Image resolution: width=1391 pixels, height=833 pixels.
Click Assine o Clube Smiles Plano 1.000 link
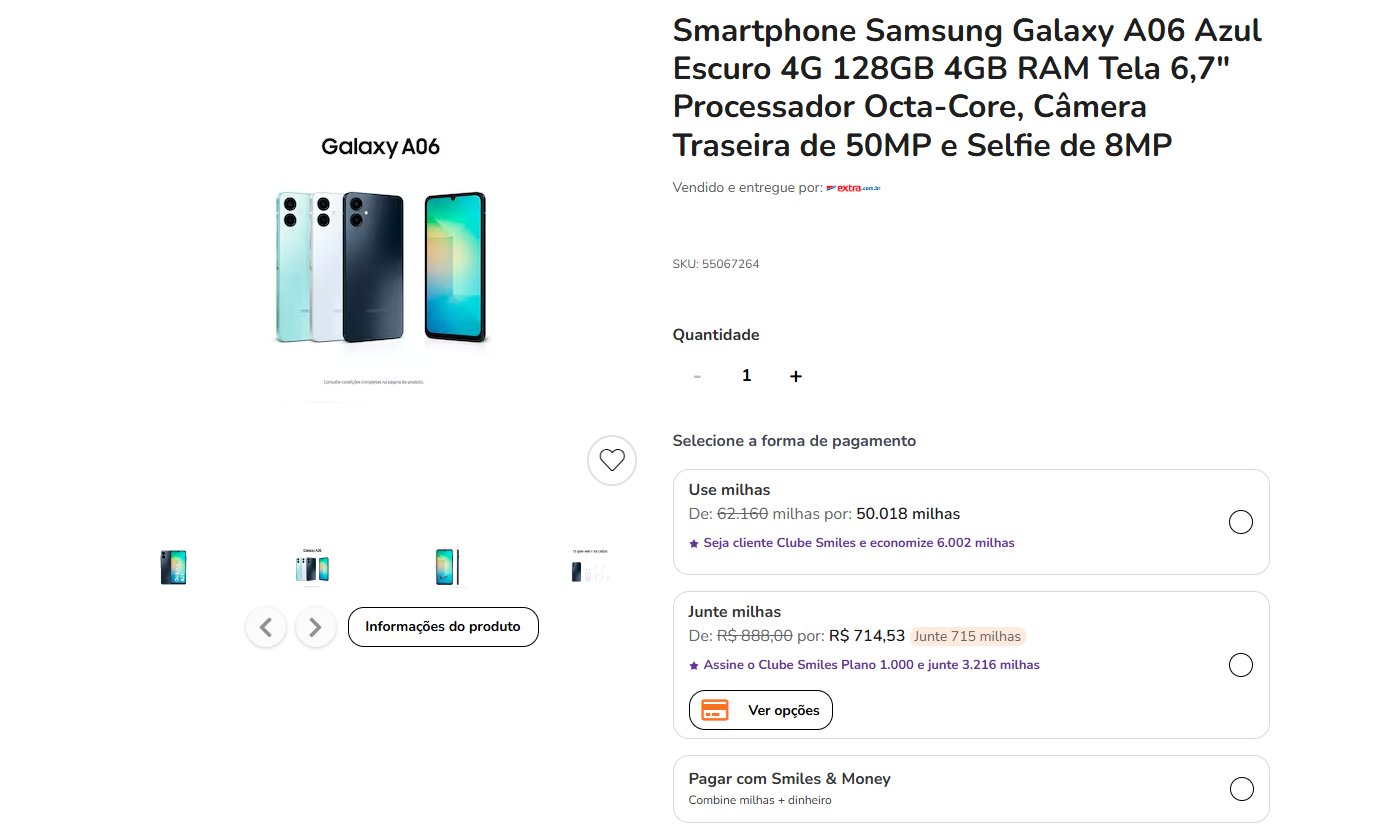pos(864,665)
